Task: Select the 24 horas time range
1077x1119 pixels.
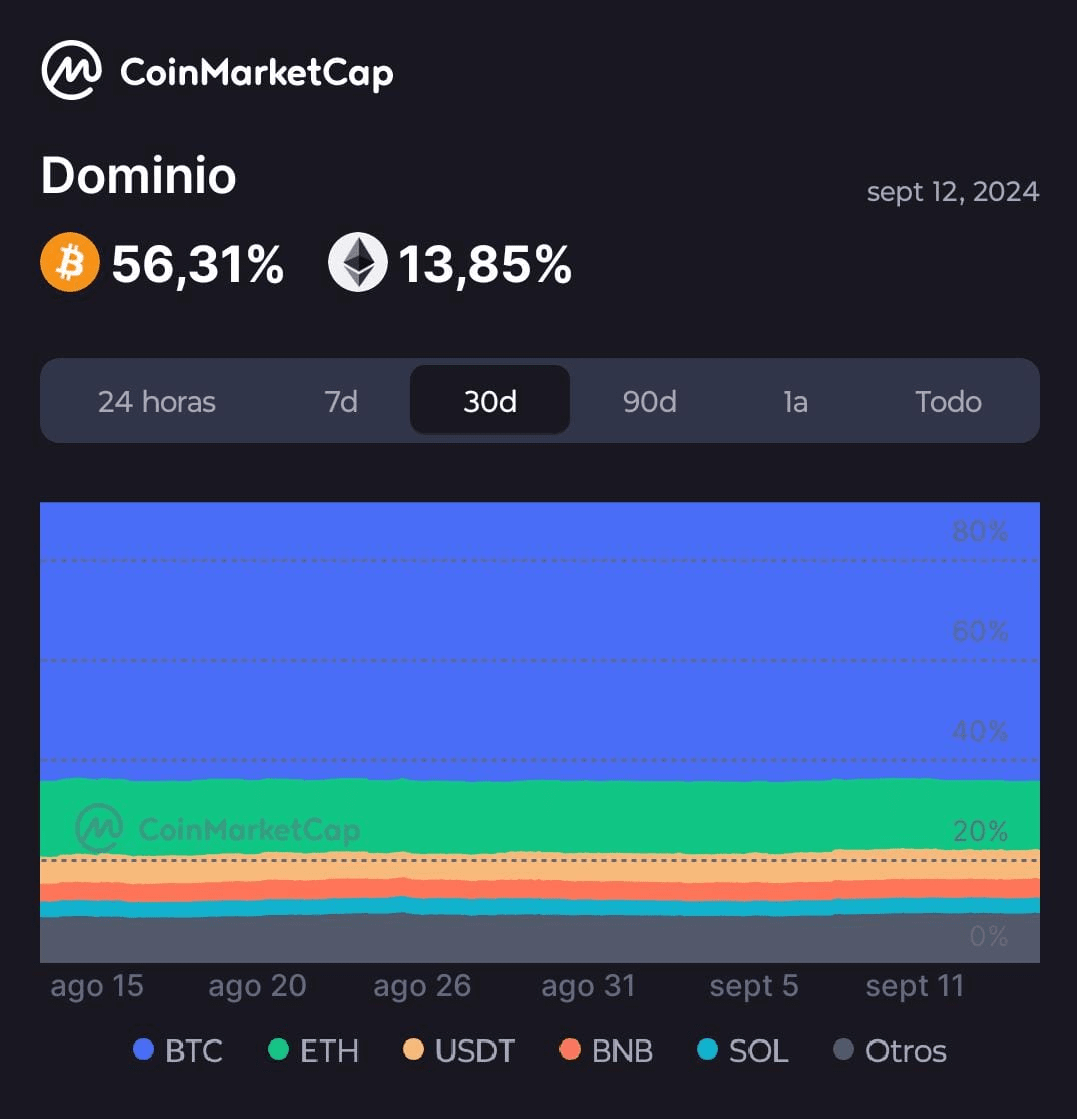Action: pyautogui.click(x=157, y=402)
